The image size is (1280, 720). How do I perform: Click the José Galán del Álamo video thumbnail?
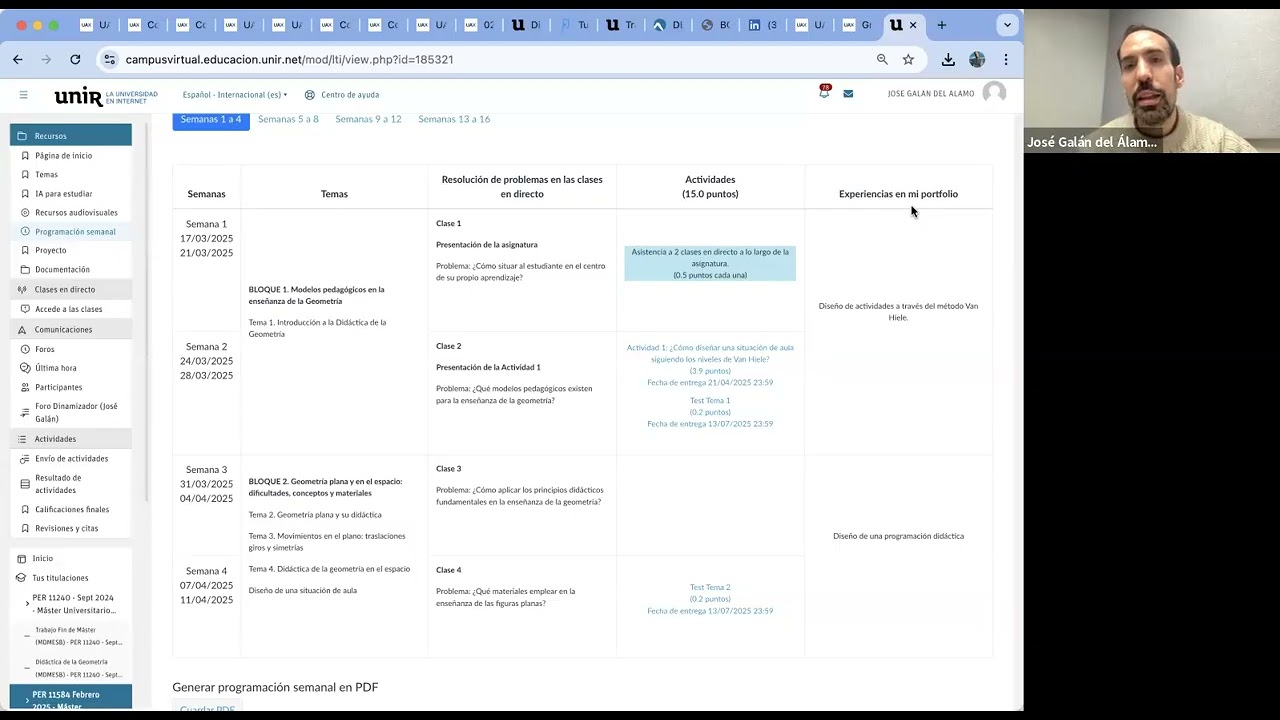[x=1152, y=81]
